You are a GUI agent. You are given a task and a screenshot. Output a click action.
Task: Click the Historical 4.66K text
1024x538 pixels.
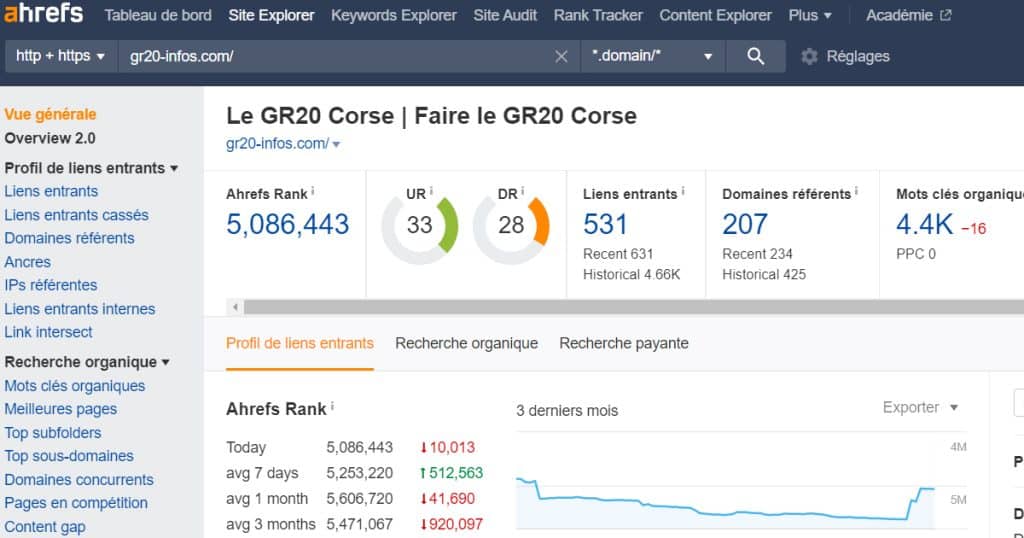click(632, 275)
